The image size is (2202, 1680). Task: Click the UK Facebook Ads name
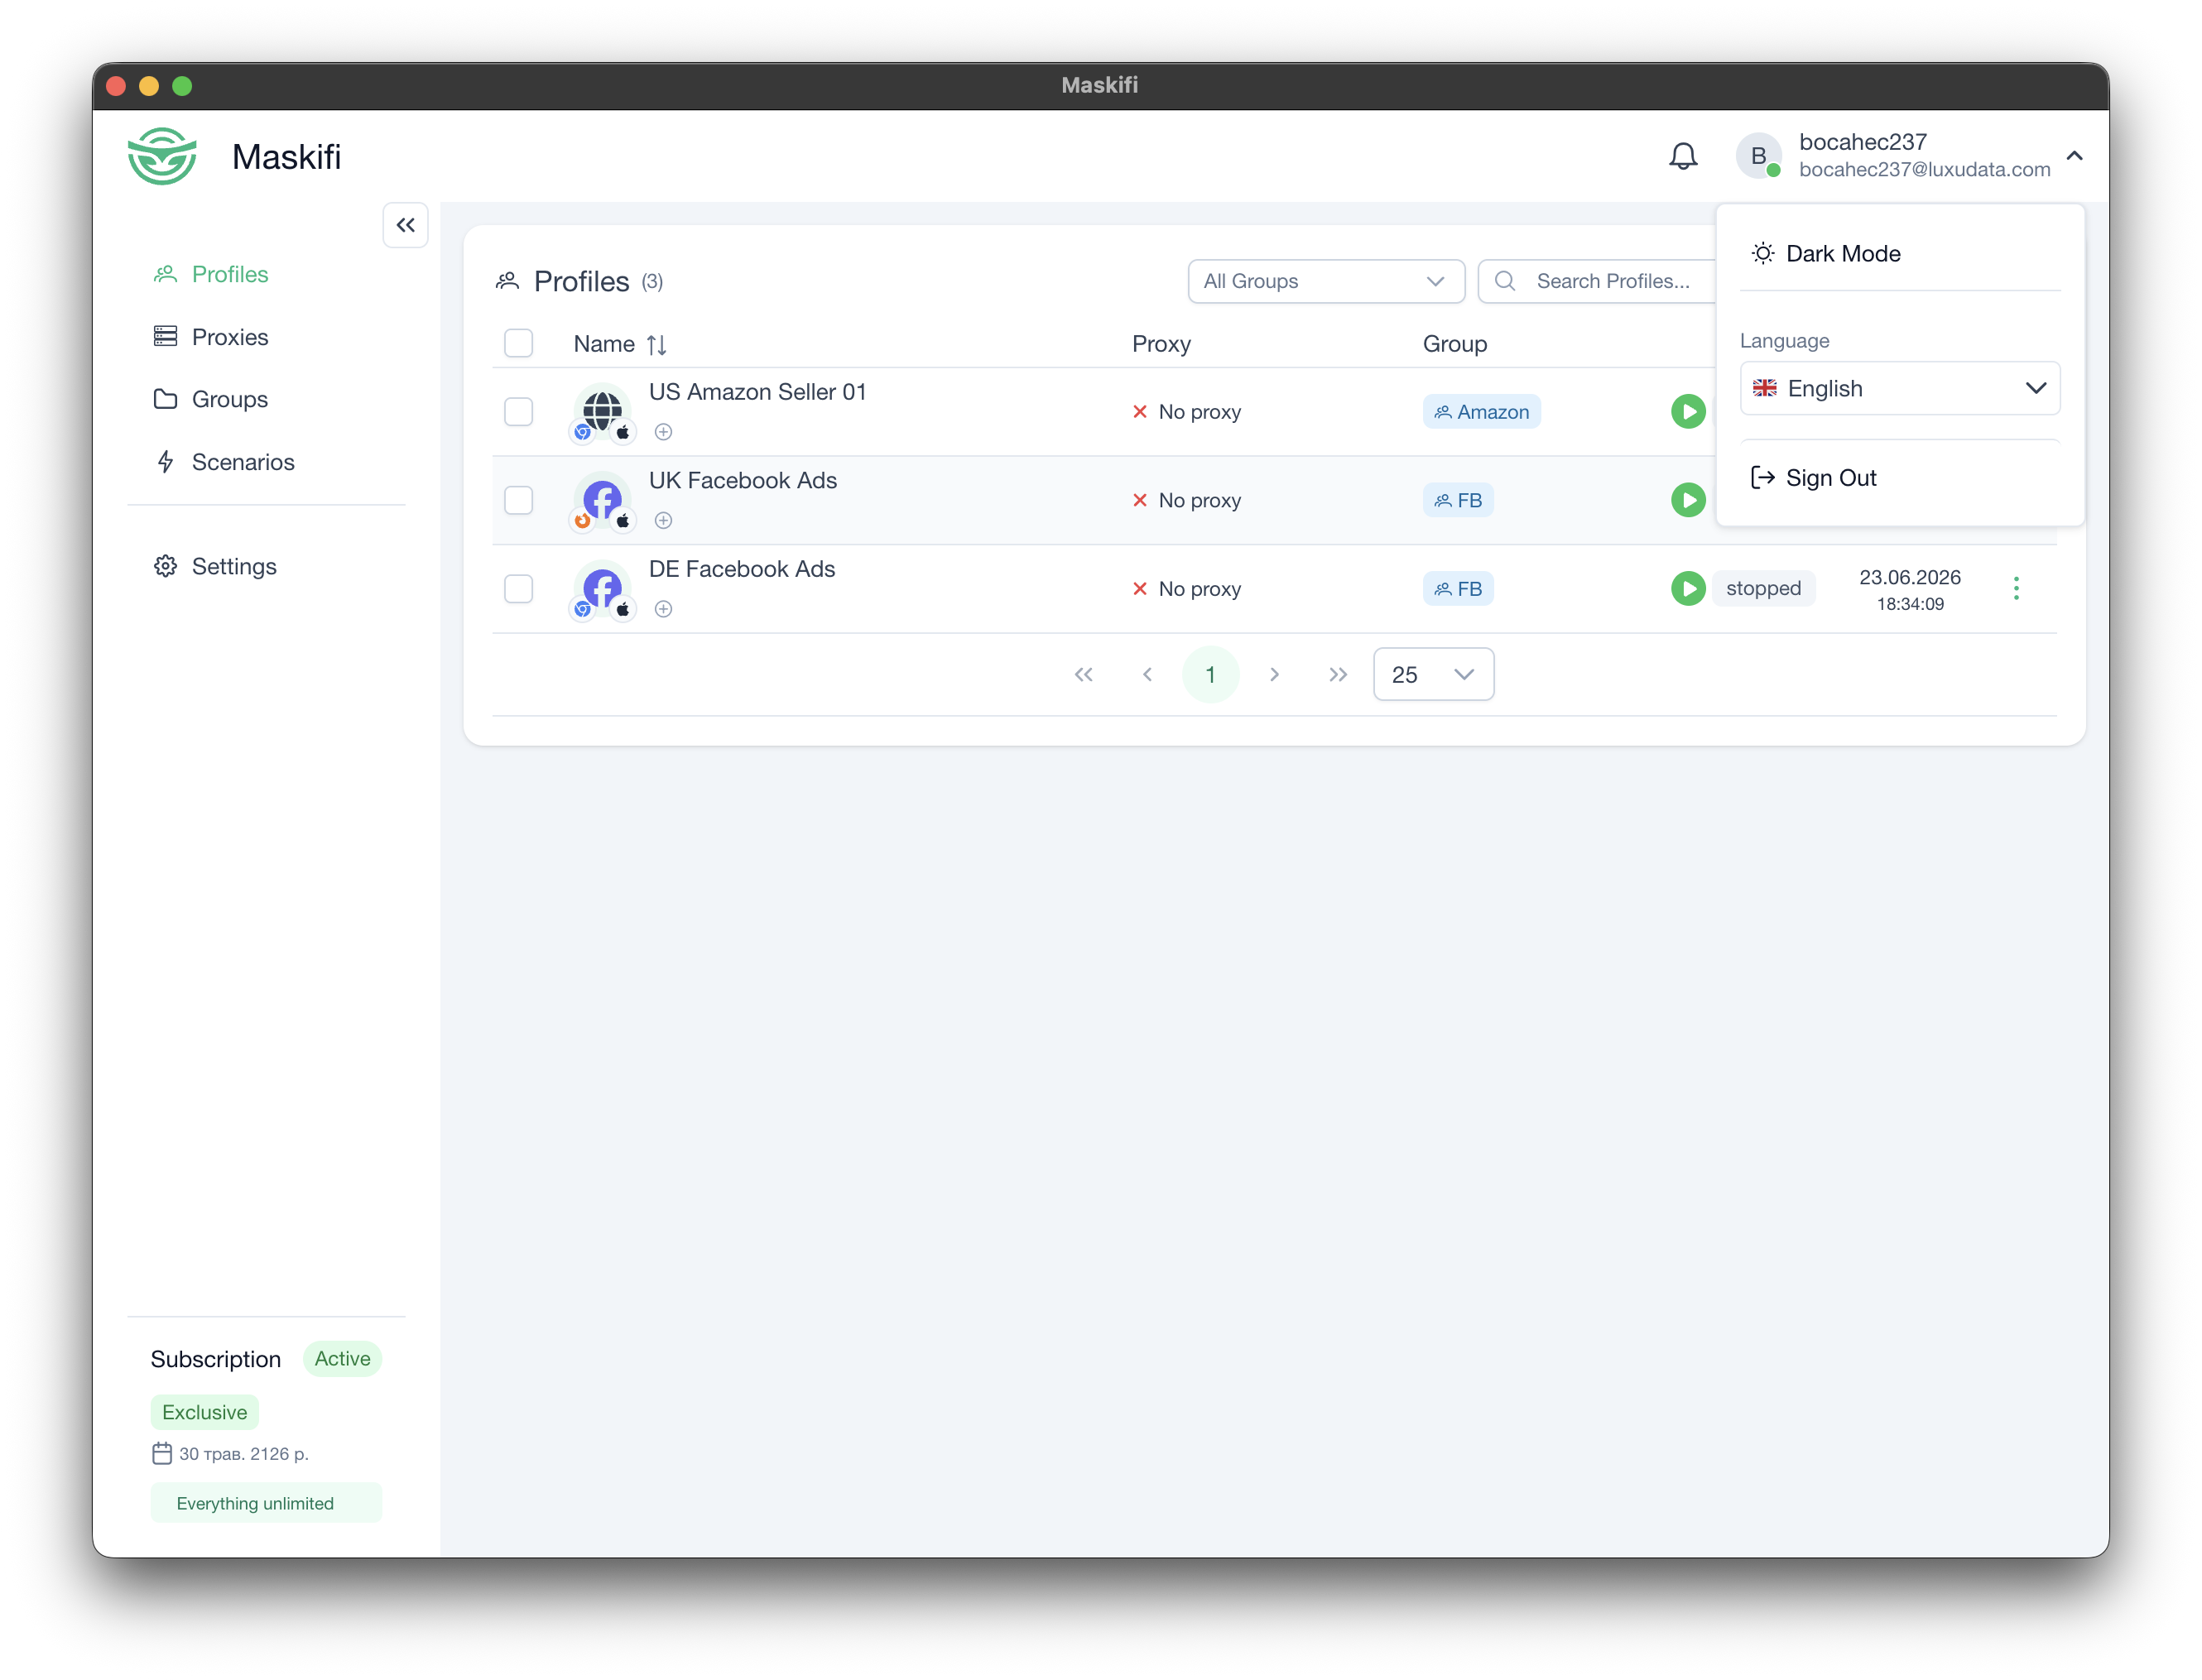pyautogui.click(x=743, y=480)
